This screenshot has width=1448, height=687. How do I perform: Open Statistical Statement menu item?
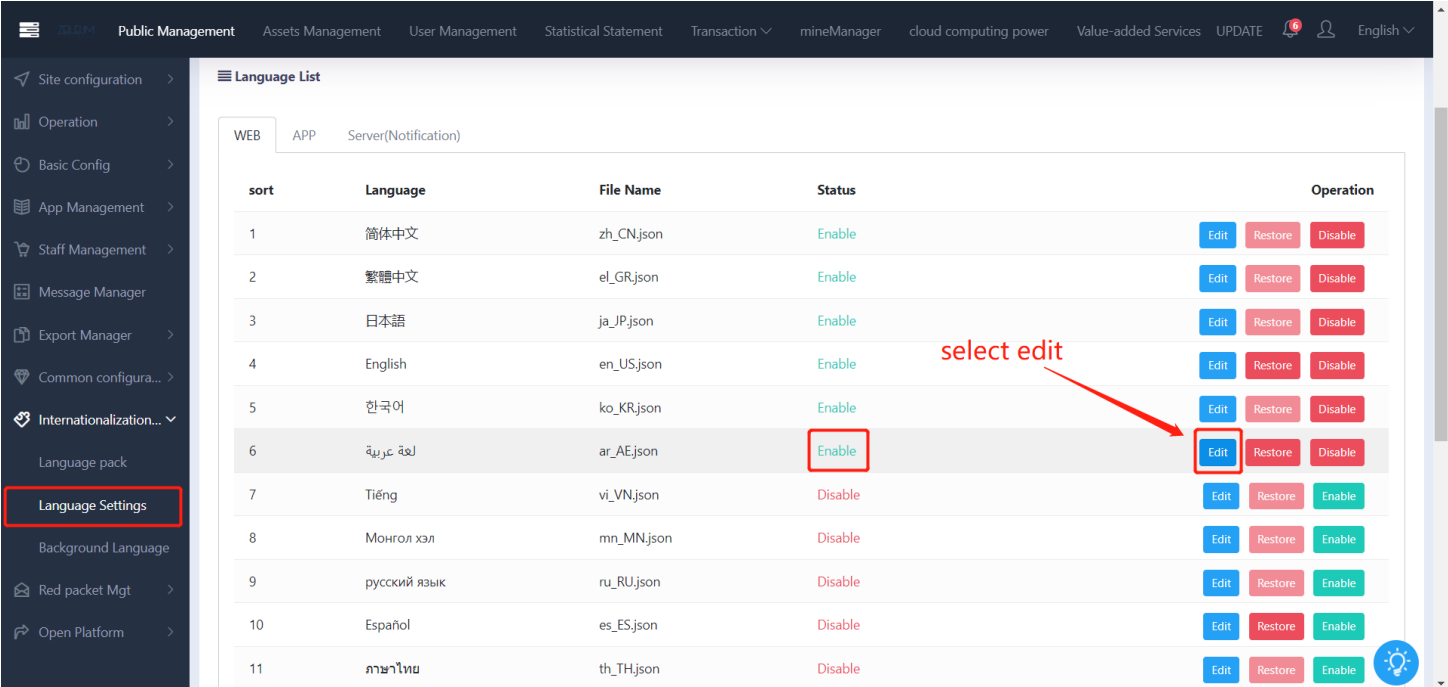tap(604, 31)
